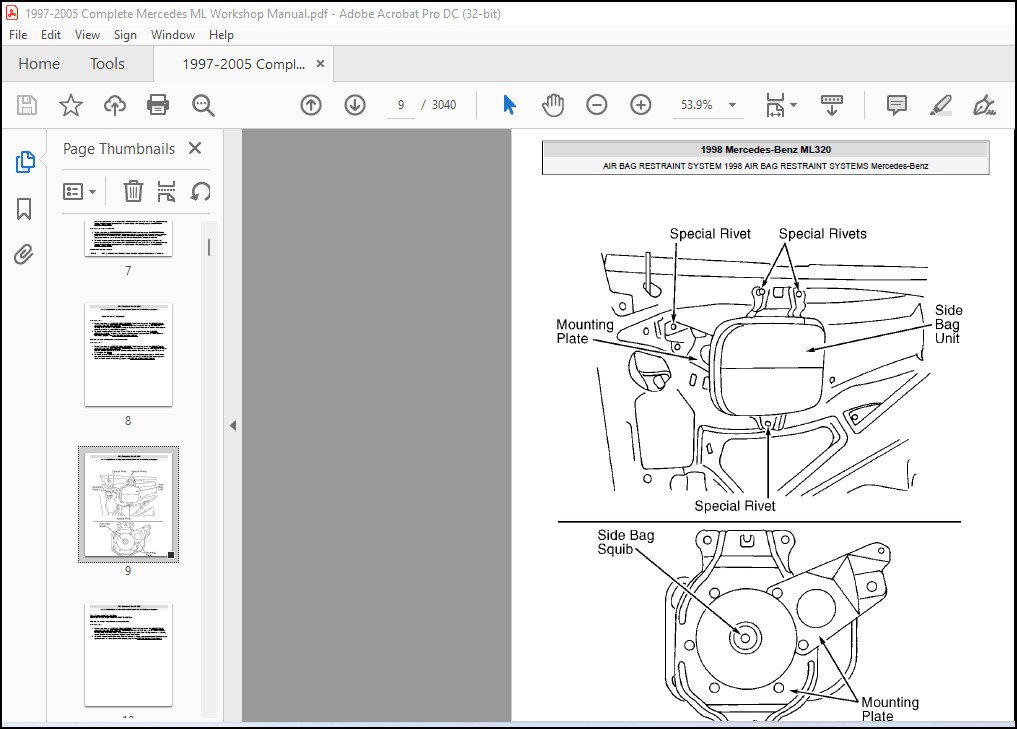Click the page number input field
The image size is (1017, 729).
click(401, 105)
